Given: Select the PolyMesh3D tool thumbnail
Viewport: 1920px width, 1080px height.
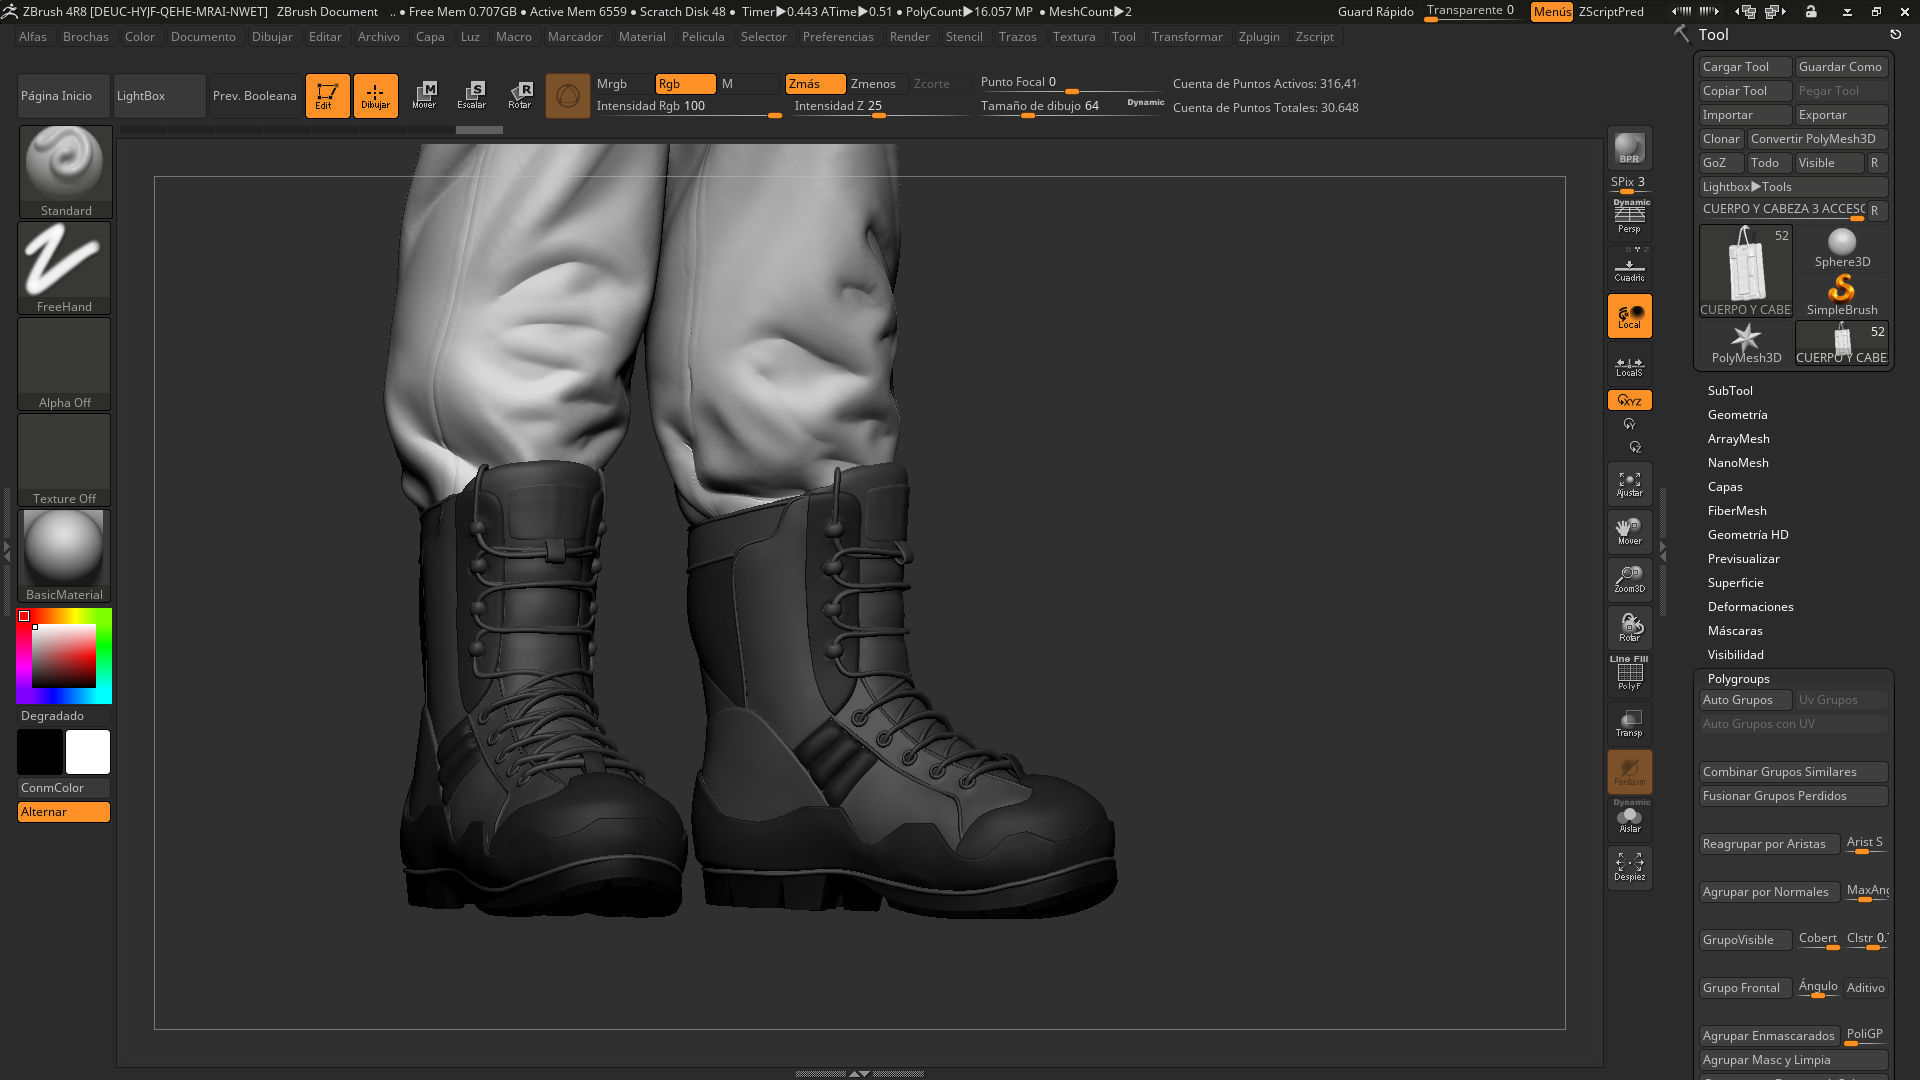Looking at the screenshot, I should (x=1746, y=344).
